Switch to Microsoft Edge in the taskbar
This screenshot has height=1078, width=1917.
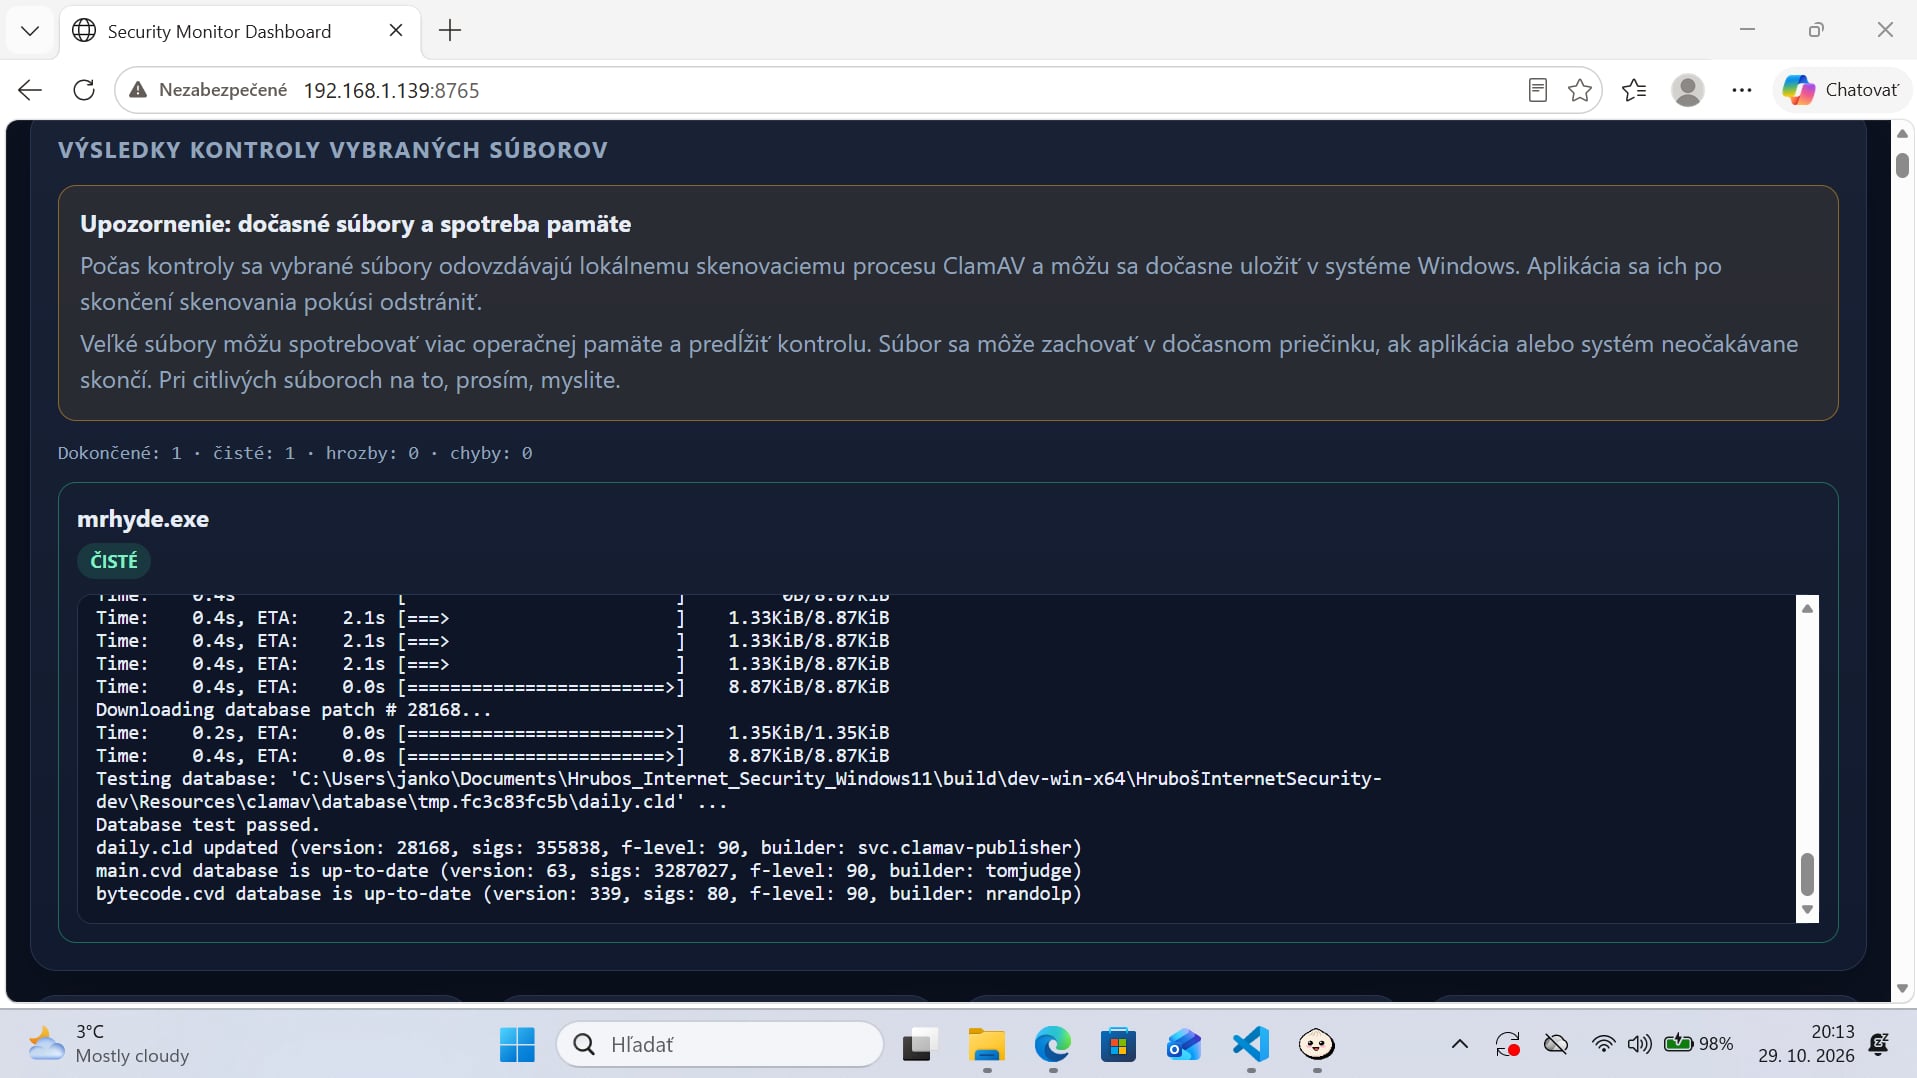coord(1052,1045)
